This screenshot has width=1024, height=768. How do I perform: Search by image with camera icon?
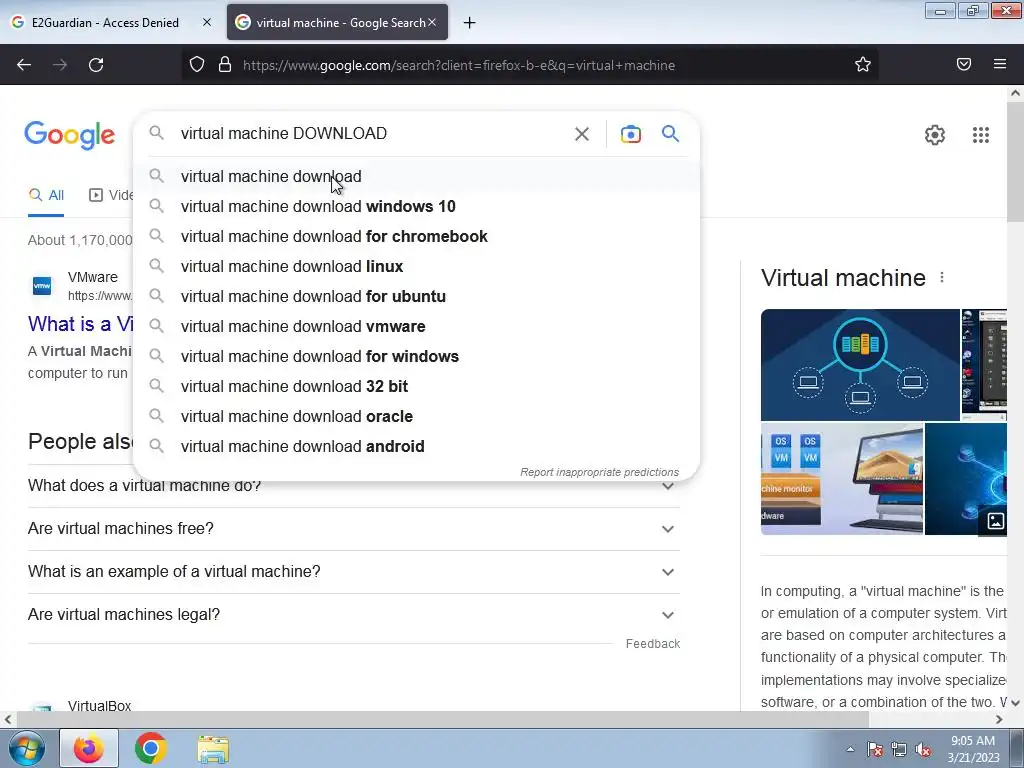(x=630, y=134)
